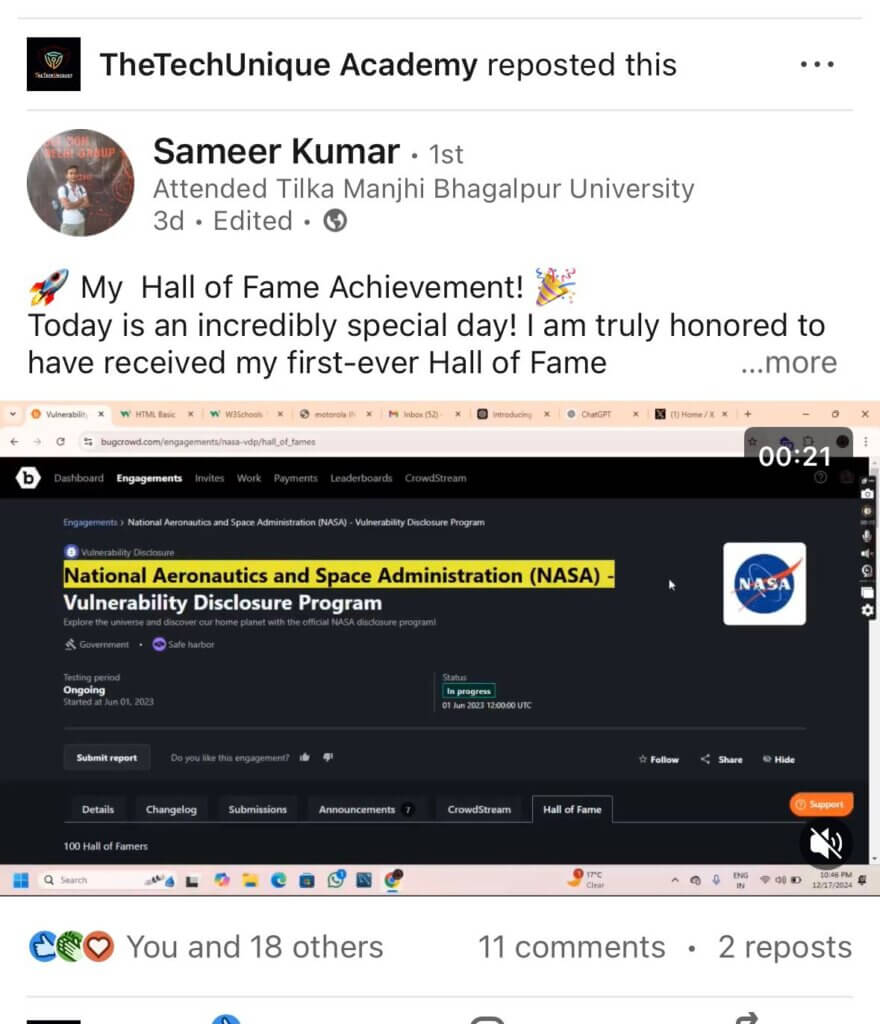This screenshot has height=1024, width=880.
Task: Select the CrowdStream tab in the video
Action: tap(479, 809)
